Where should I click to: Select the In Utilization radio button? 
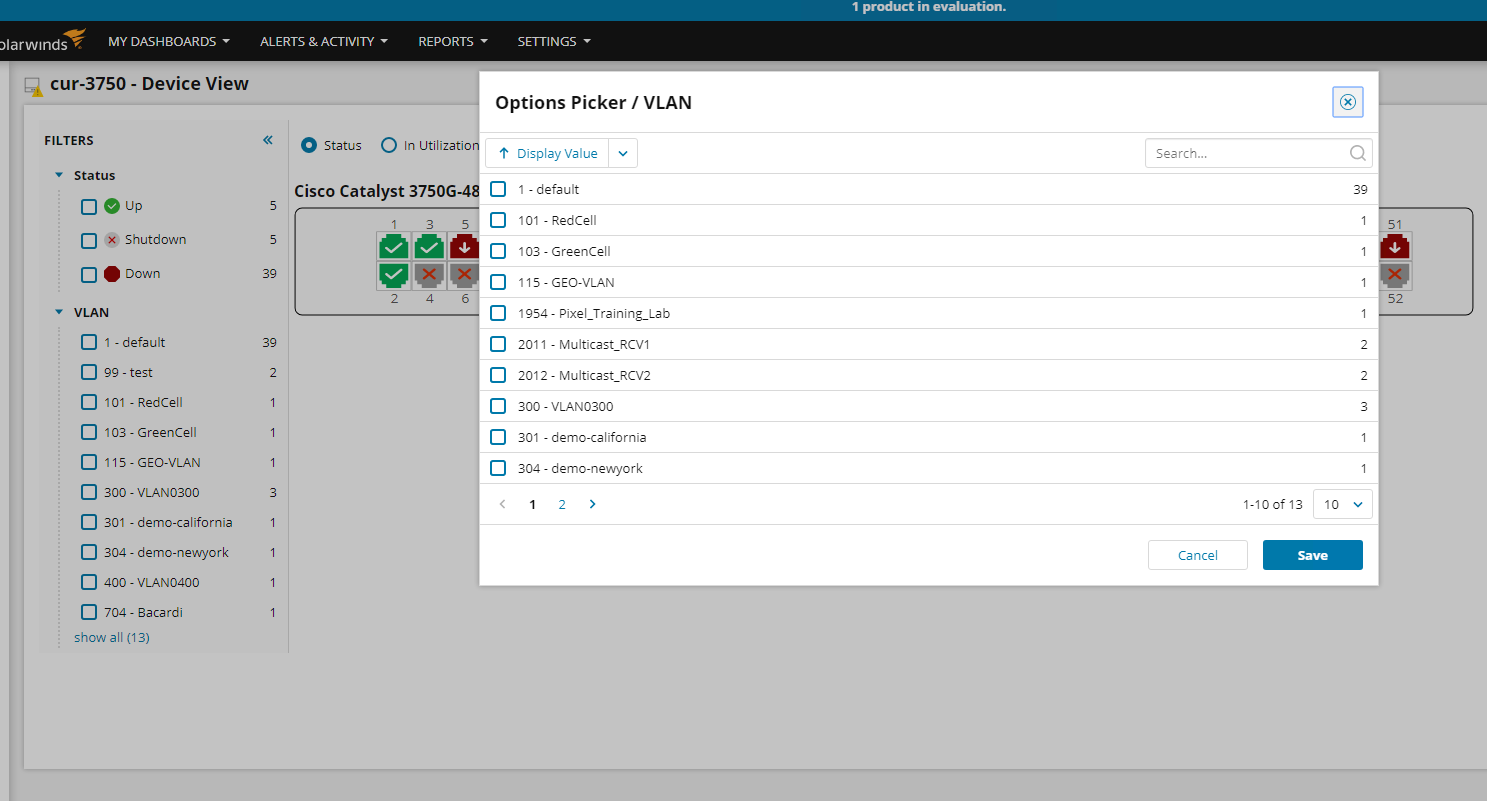pyautogui.click(x=389, y=145)
